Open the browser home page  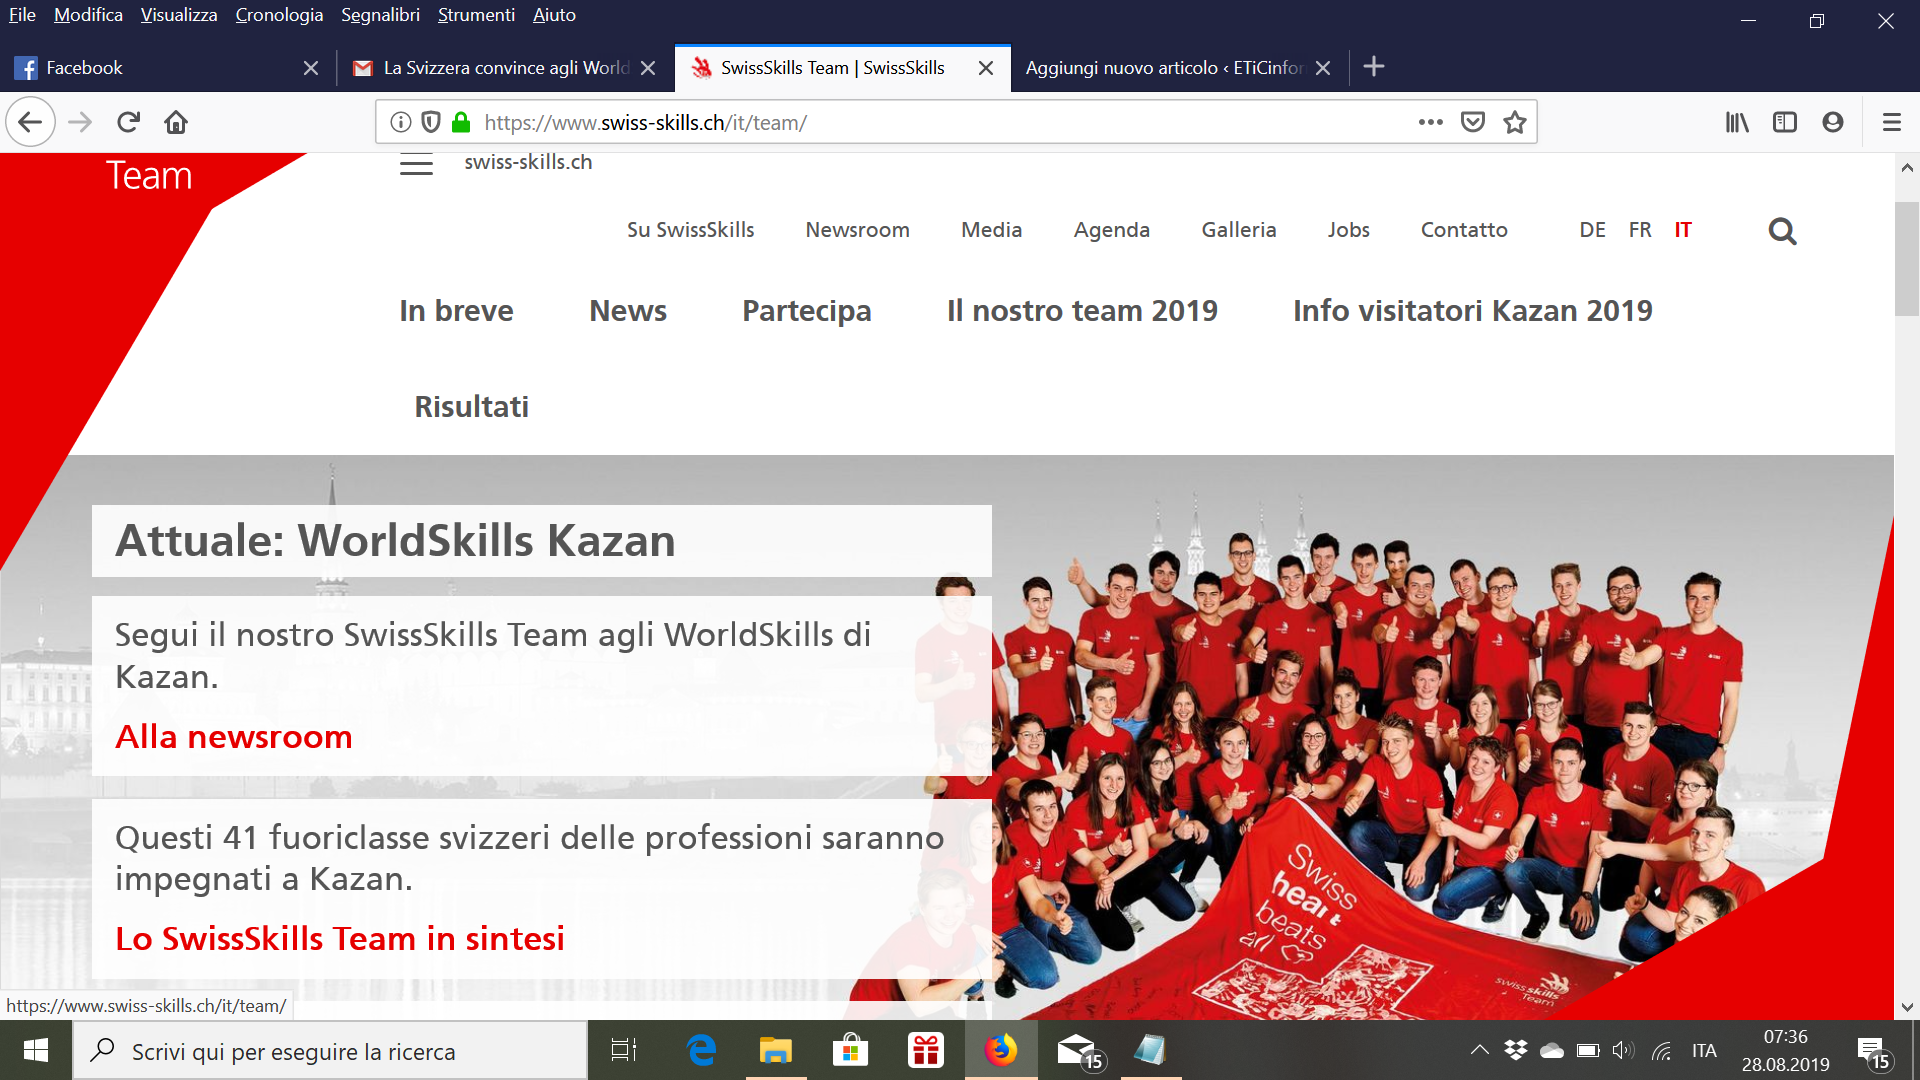[x=176, y=122]
